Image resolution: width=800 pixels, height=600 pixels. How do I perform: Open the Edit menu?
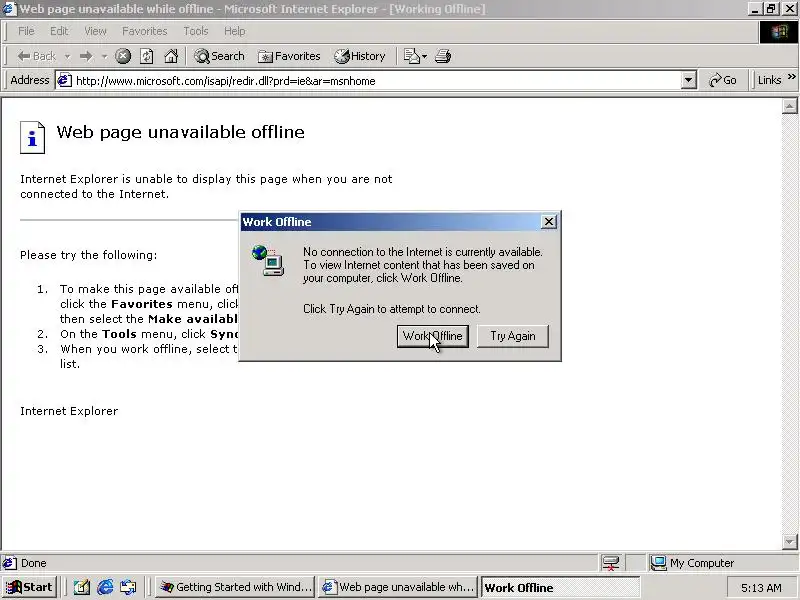coord(59,31)
